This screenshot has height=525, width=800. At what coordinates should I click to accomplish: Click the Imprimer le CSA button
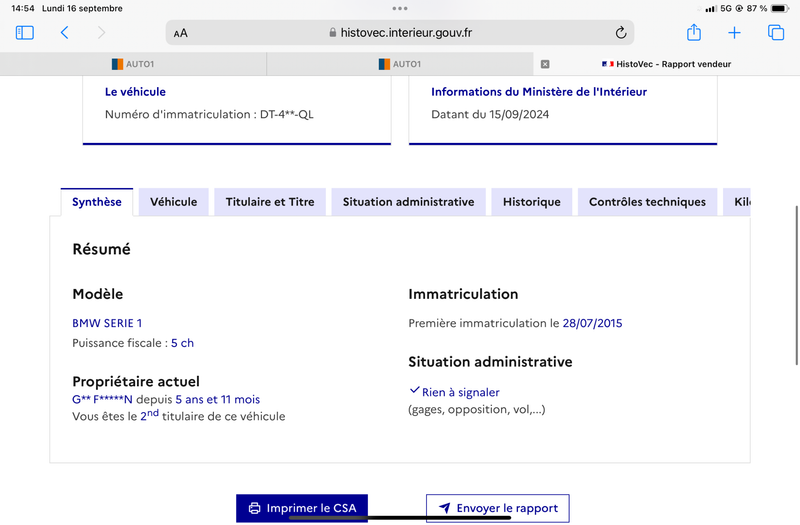tap(302, 508)
